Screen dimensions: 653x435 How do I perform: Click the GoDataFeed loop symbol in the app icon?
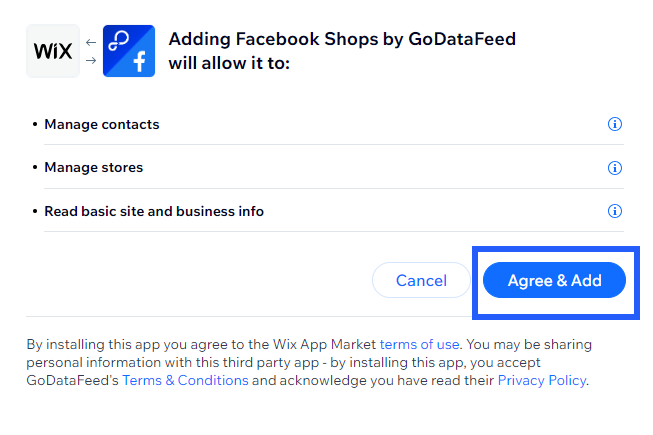pyautogui.click(x=119, y=41)
